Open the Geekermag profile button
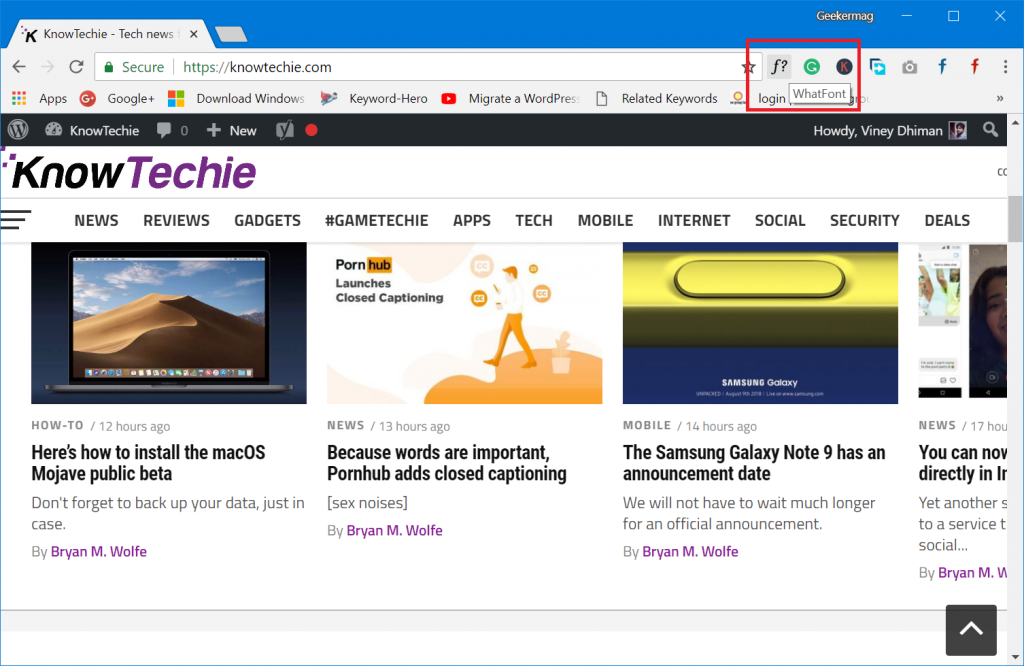 tap(844, 16)
